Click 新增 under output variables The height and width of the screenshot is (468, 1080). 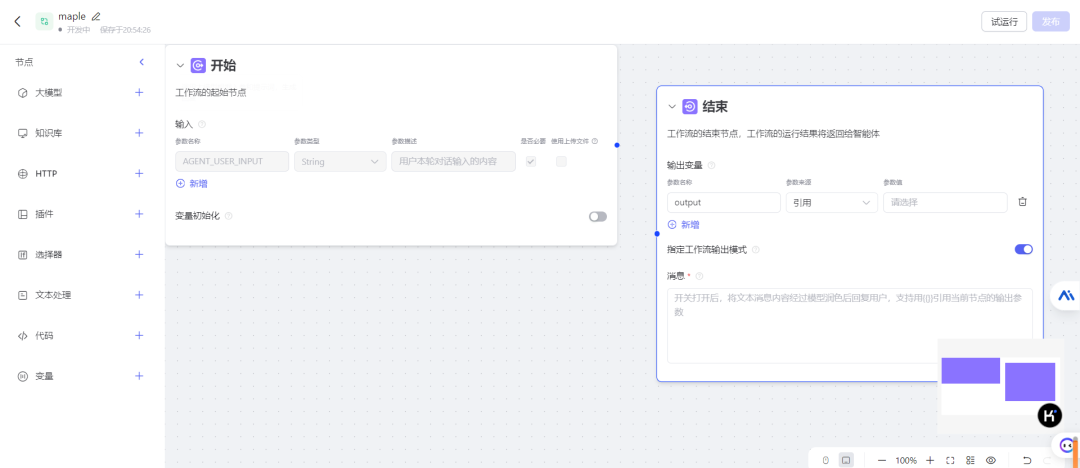684,225
